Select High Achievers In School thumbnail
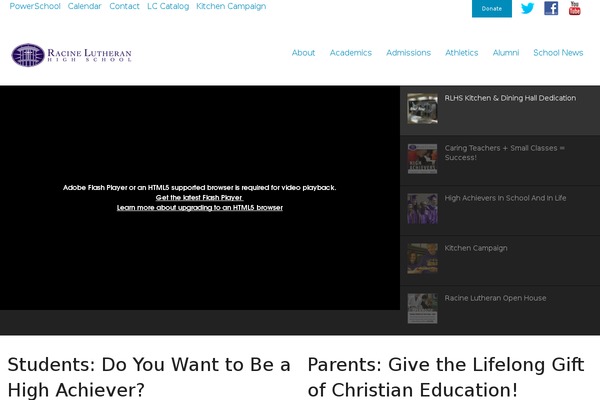Screen dimensions: 600x400 422,209
